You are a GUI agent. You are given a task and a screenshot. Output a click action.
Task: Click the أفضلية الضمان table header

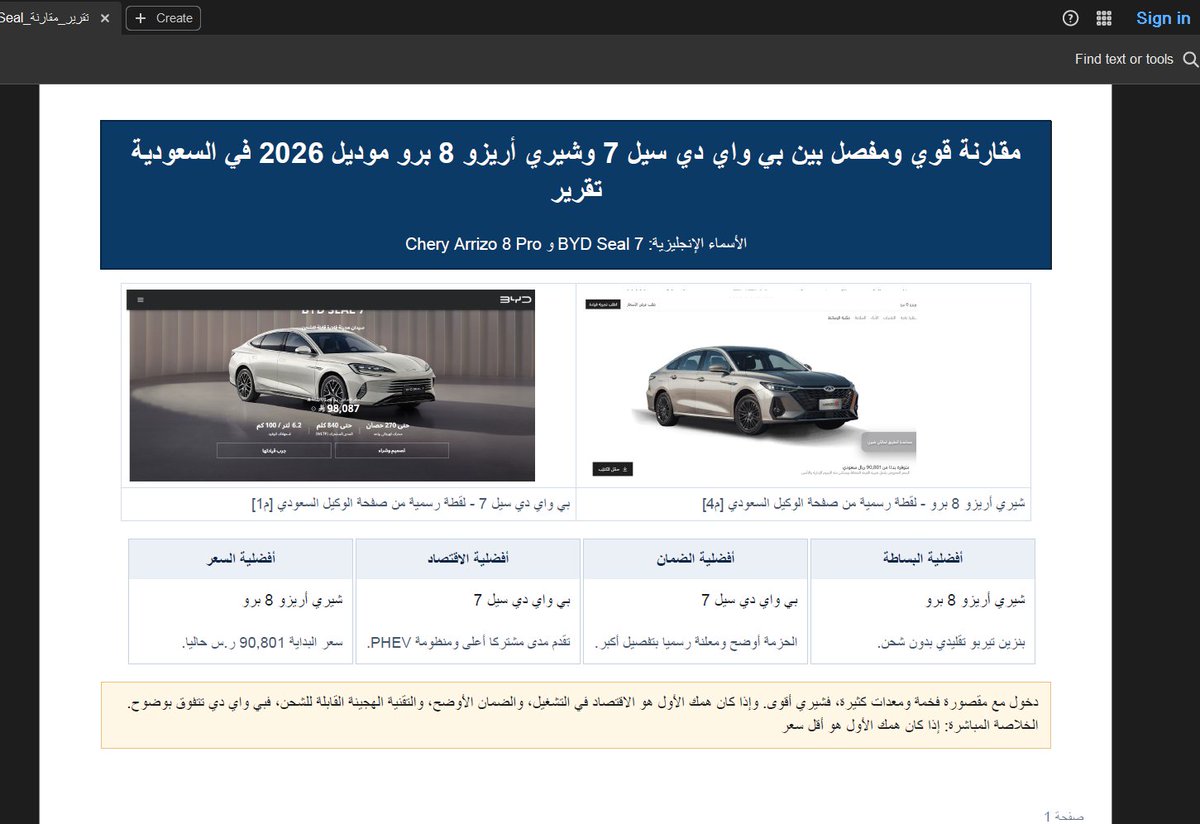tap(696, 558)
